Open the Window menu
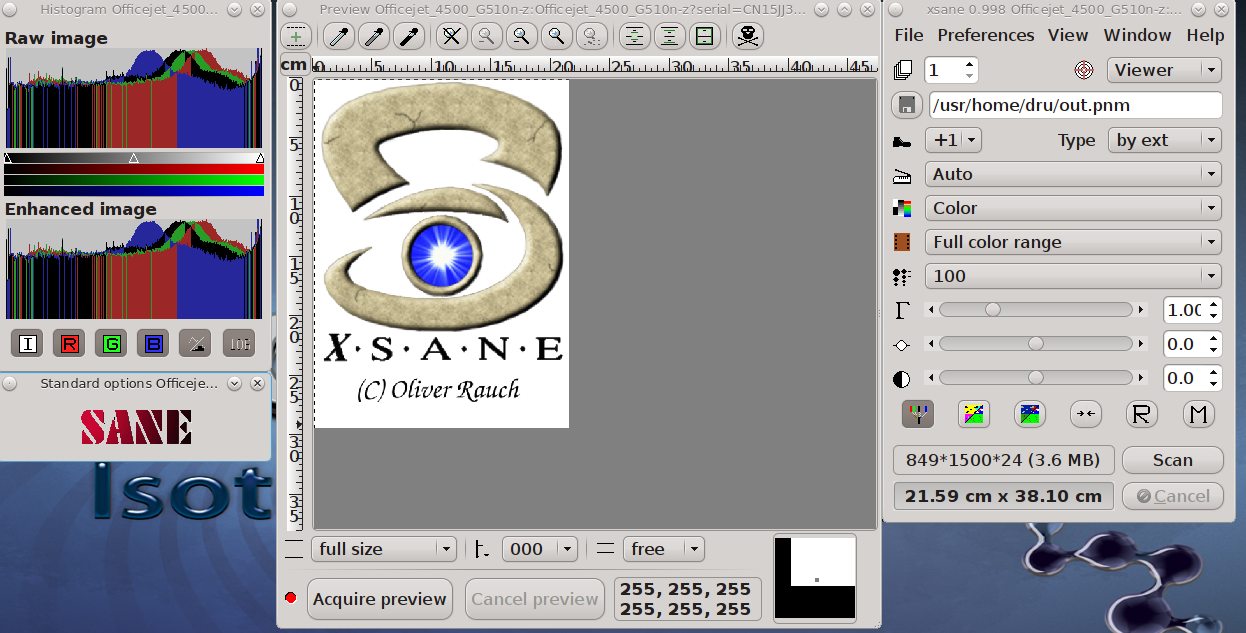1246x633 pixels. tap(1138, 35)
